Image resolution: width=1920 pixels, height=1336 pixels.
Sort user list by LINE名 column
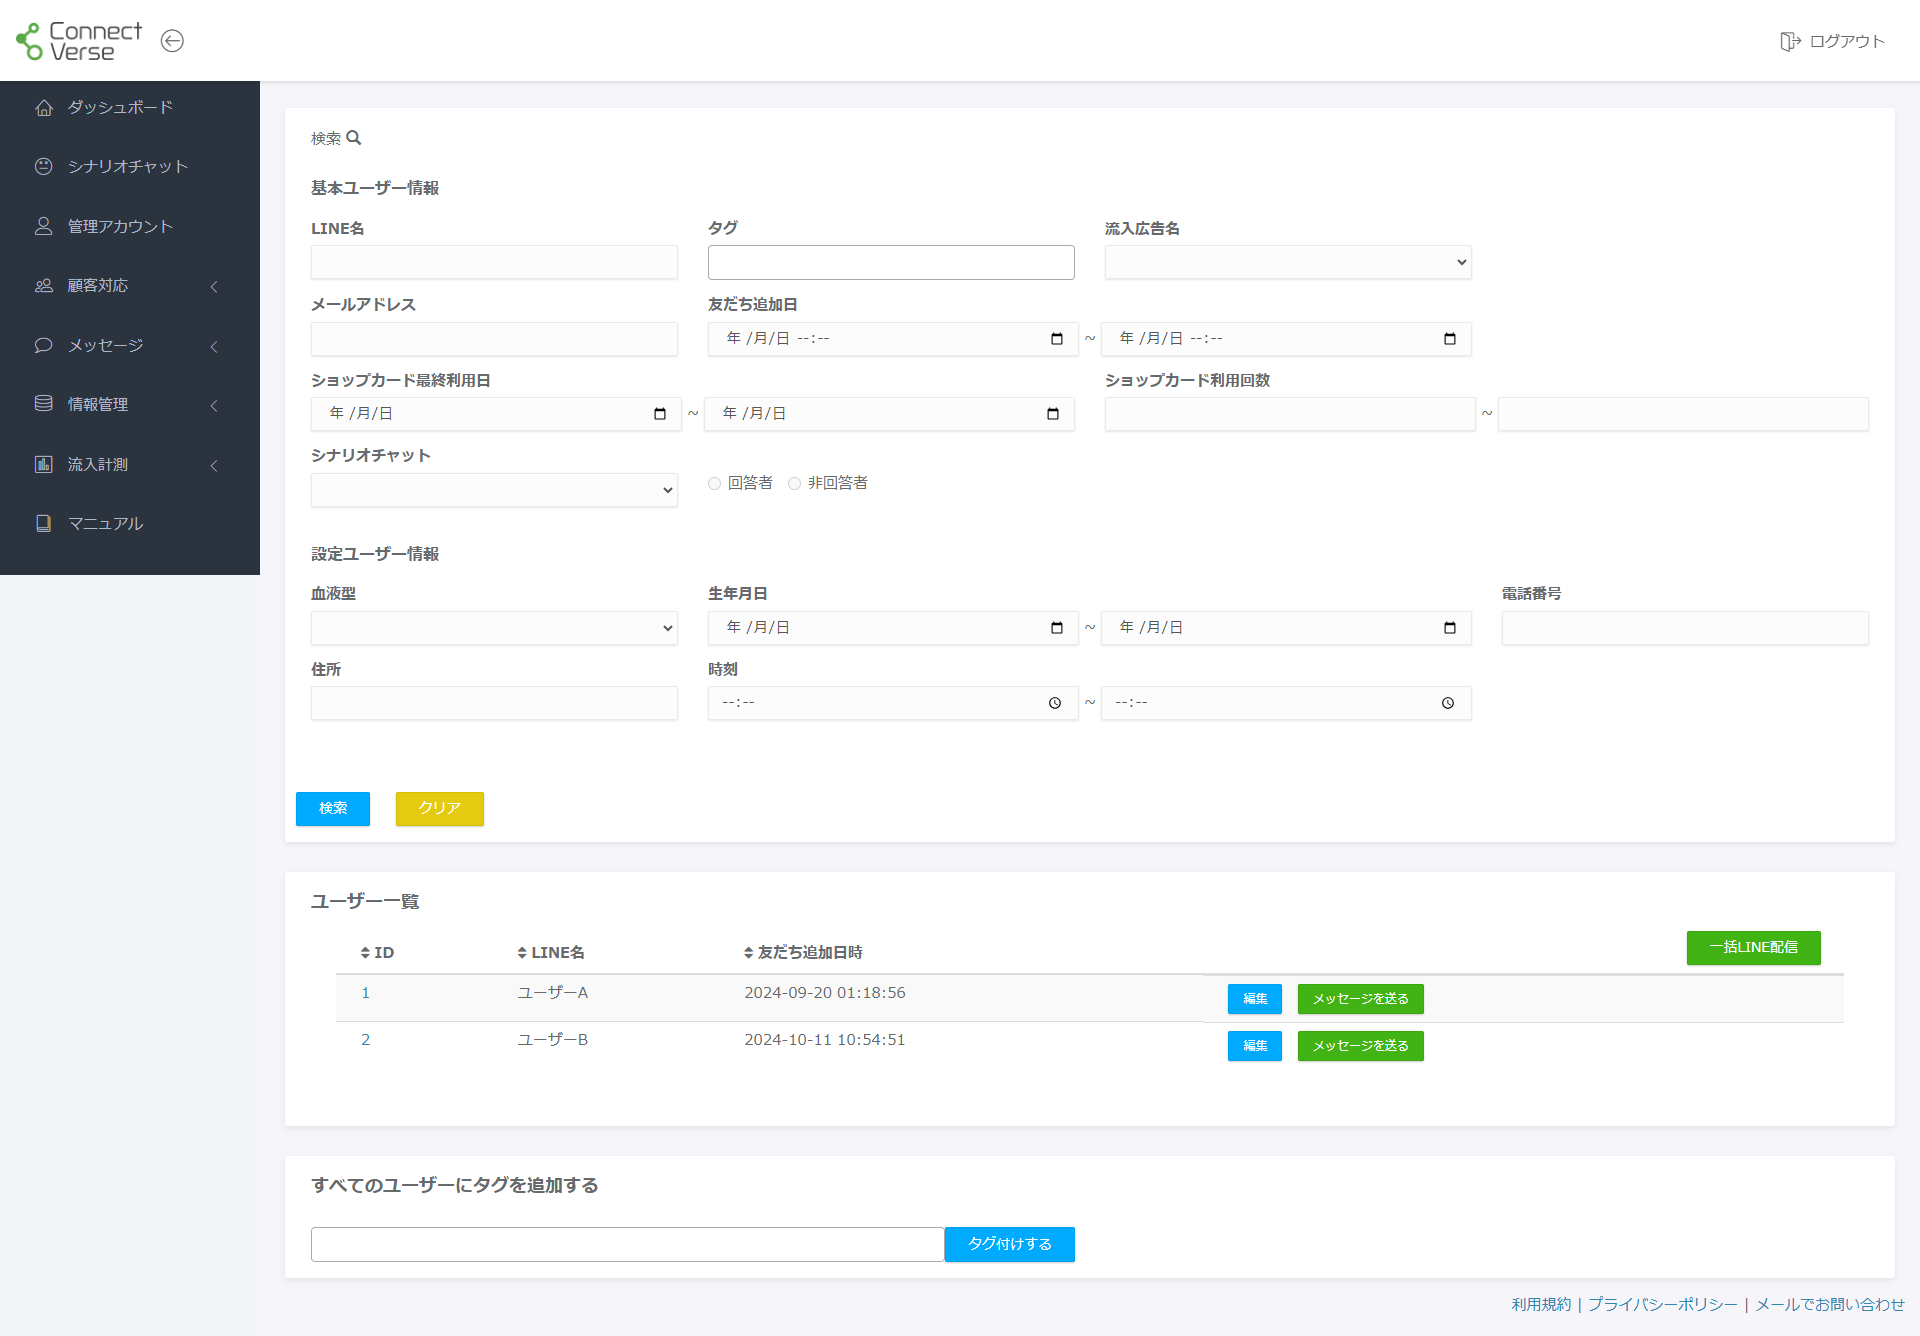(x=551, y=953)
